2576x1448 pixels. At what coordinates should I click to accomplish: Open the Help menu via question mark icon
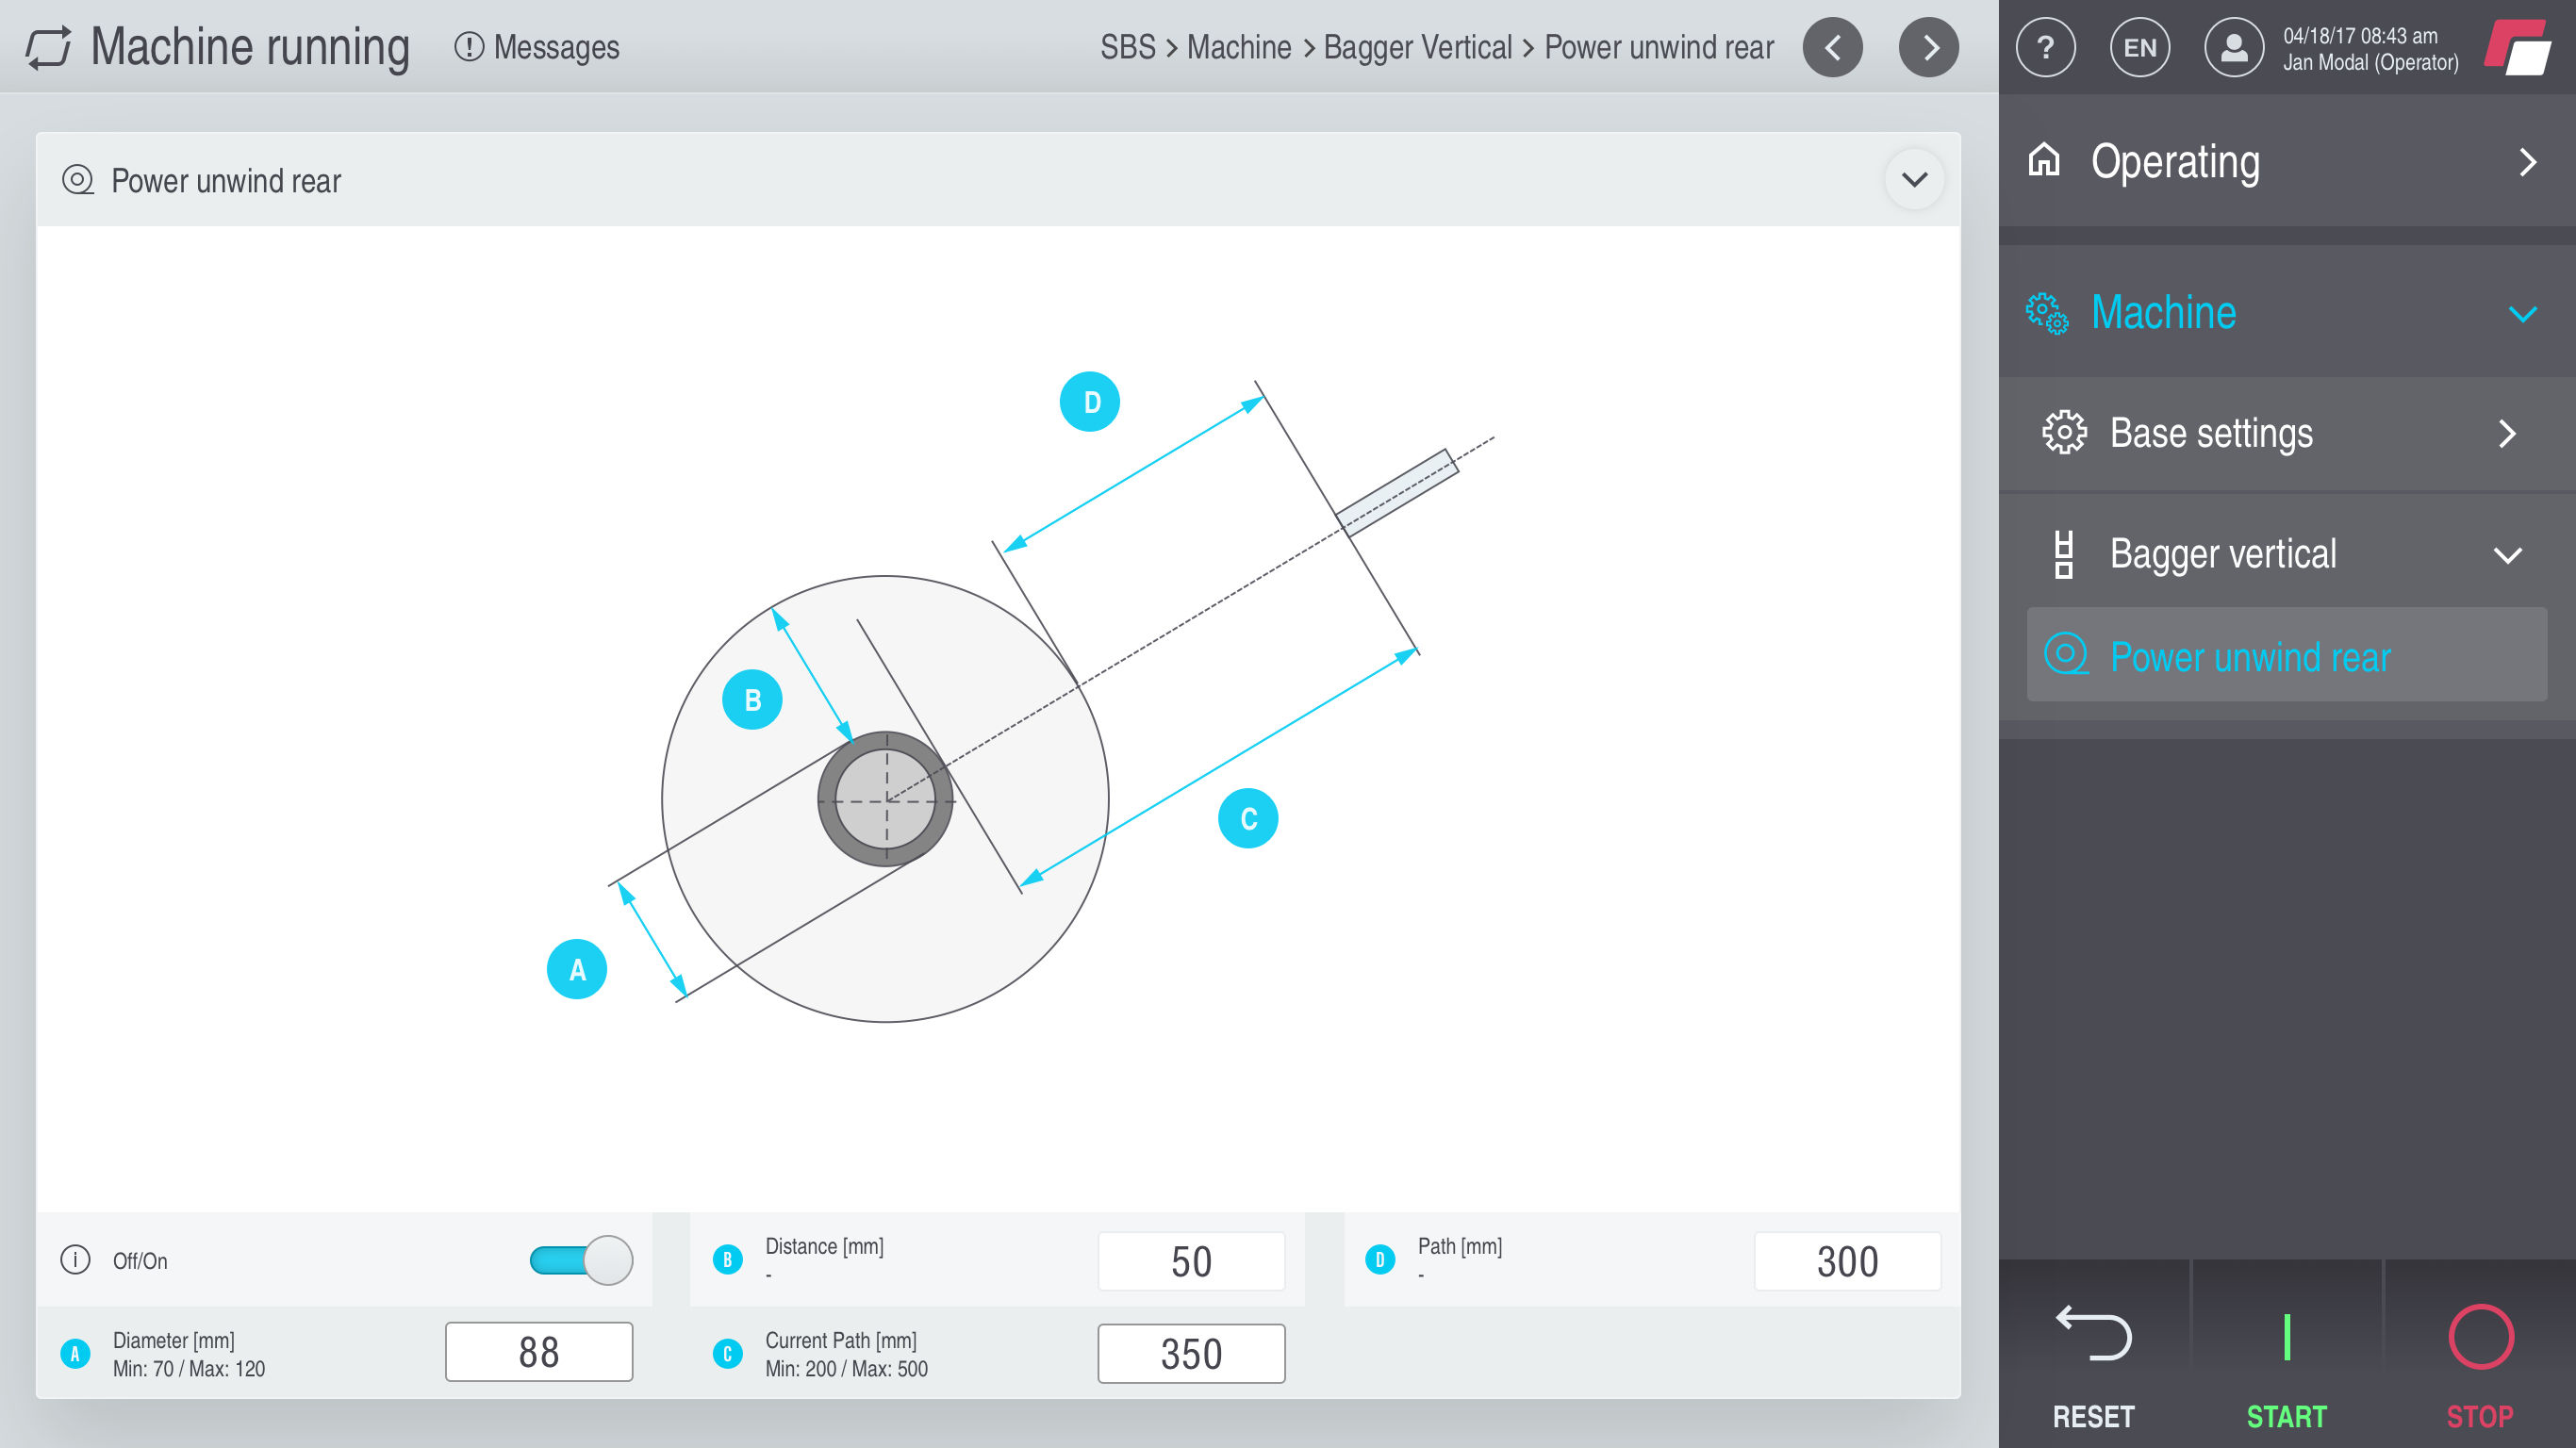[x=2046, y=46]
